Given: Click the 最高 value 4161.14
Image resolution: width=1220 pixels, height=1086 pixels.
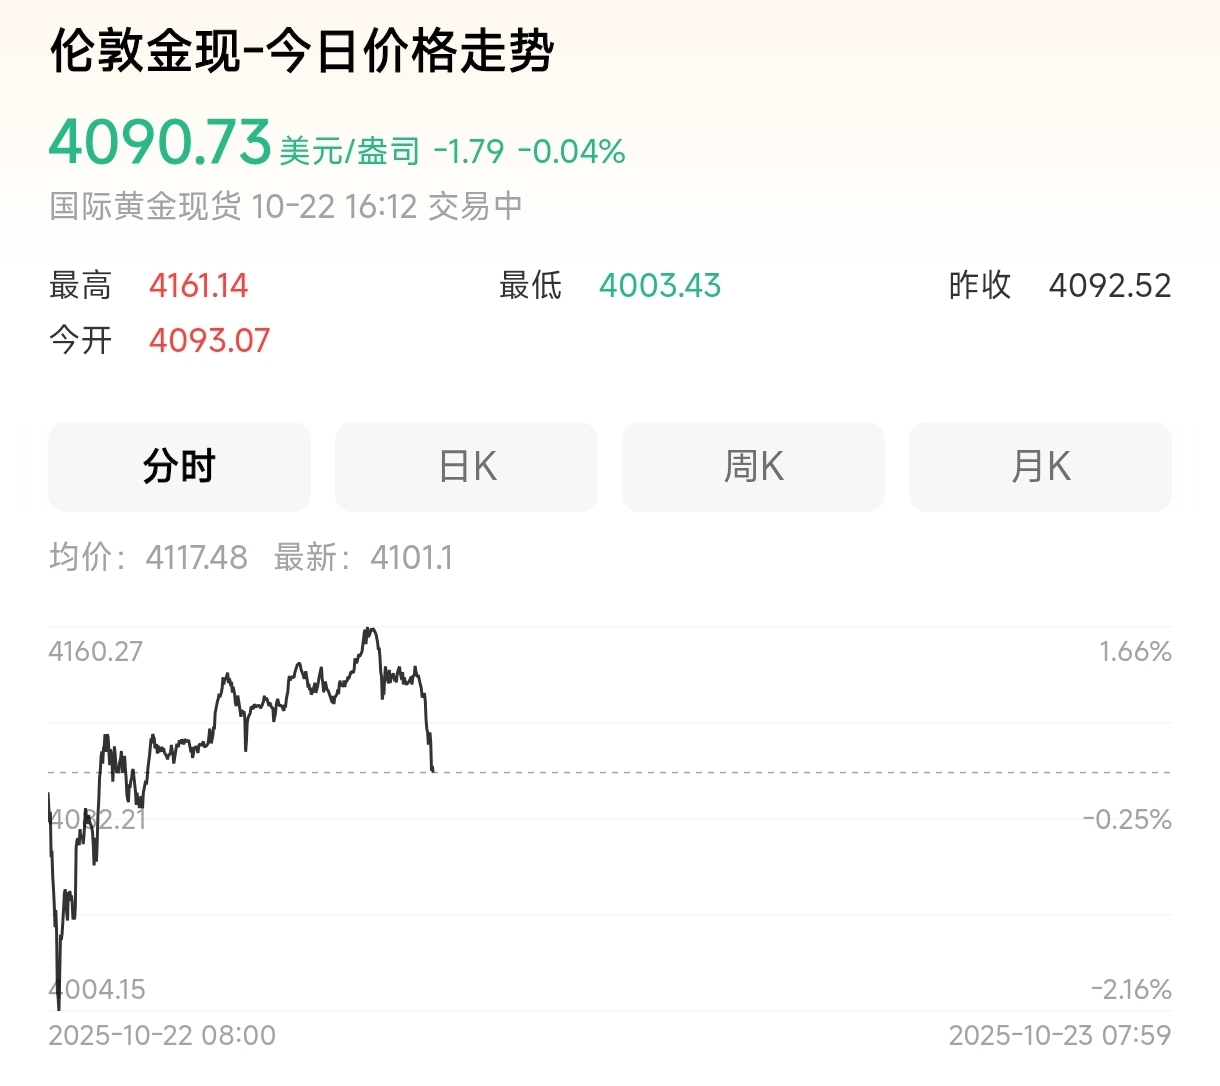Looking at the screenshot, I should (198, 286).
